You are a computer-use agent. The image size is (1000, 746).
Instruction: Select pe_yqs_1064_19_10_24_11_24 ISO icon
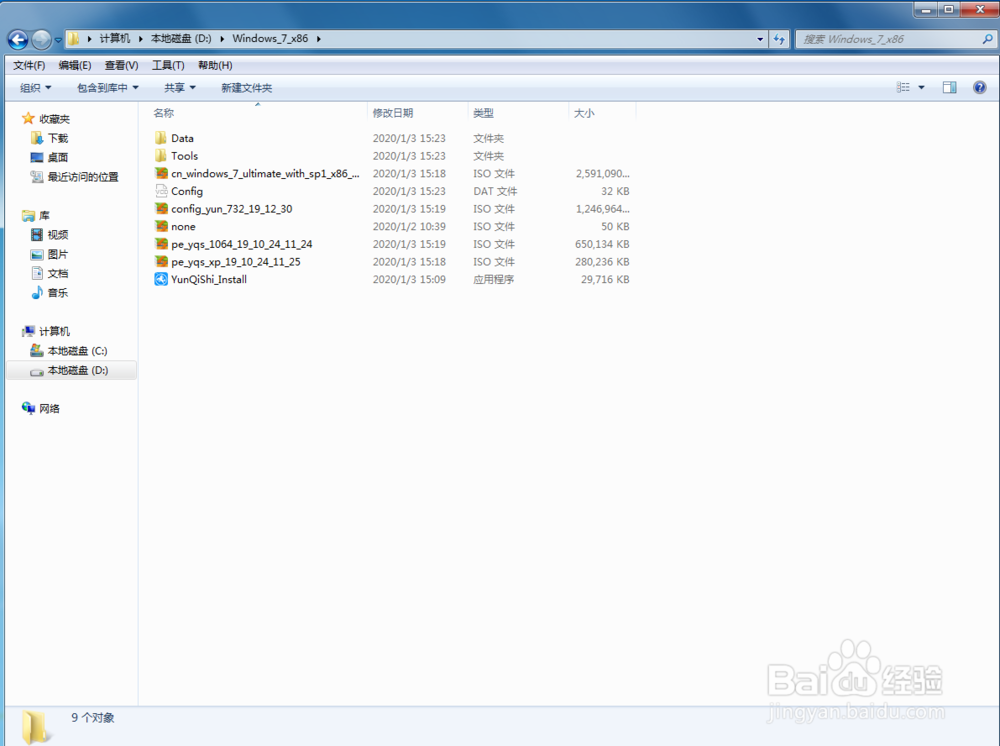tap(161, 244)
